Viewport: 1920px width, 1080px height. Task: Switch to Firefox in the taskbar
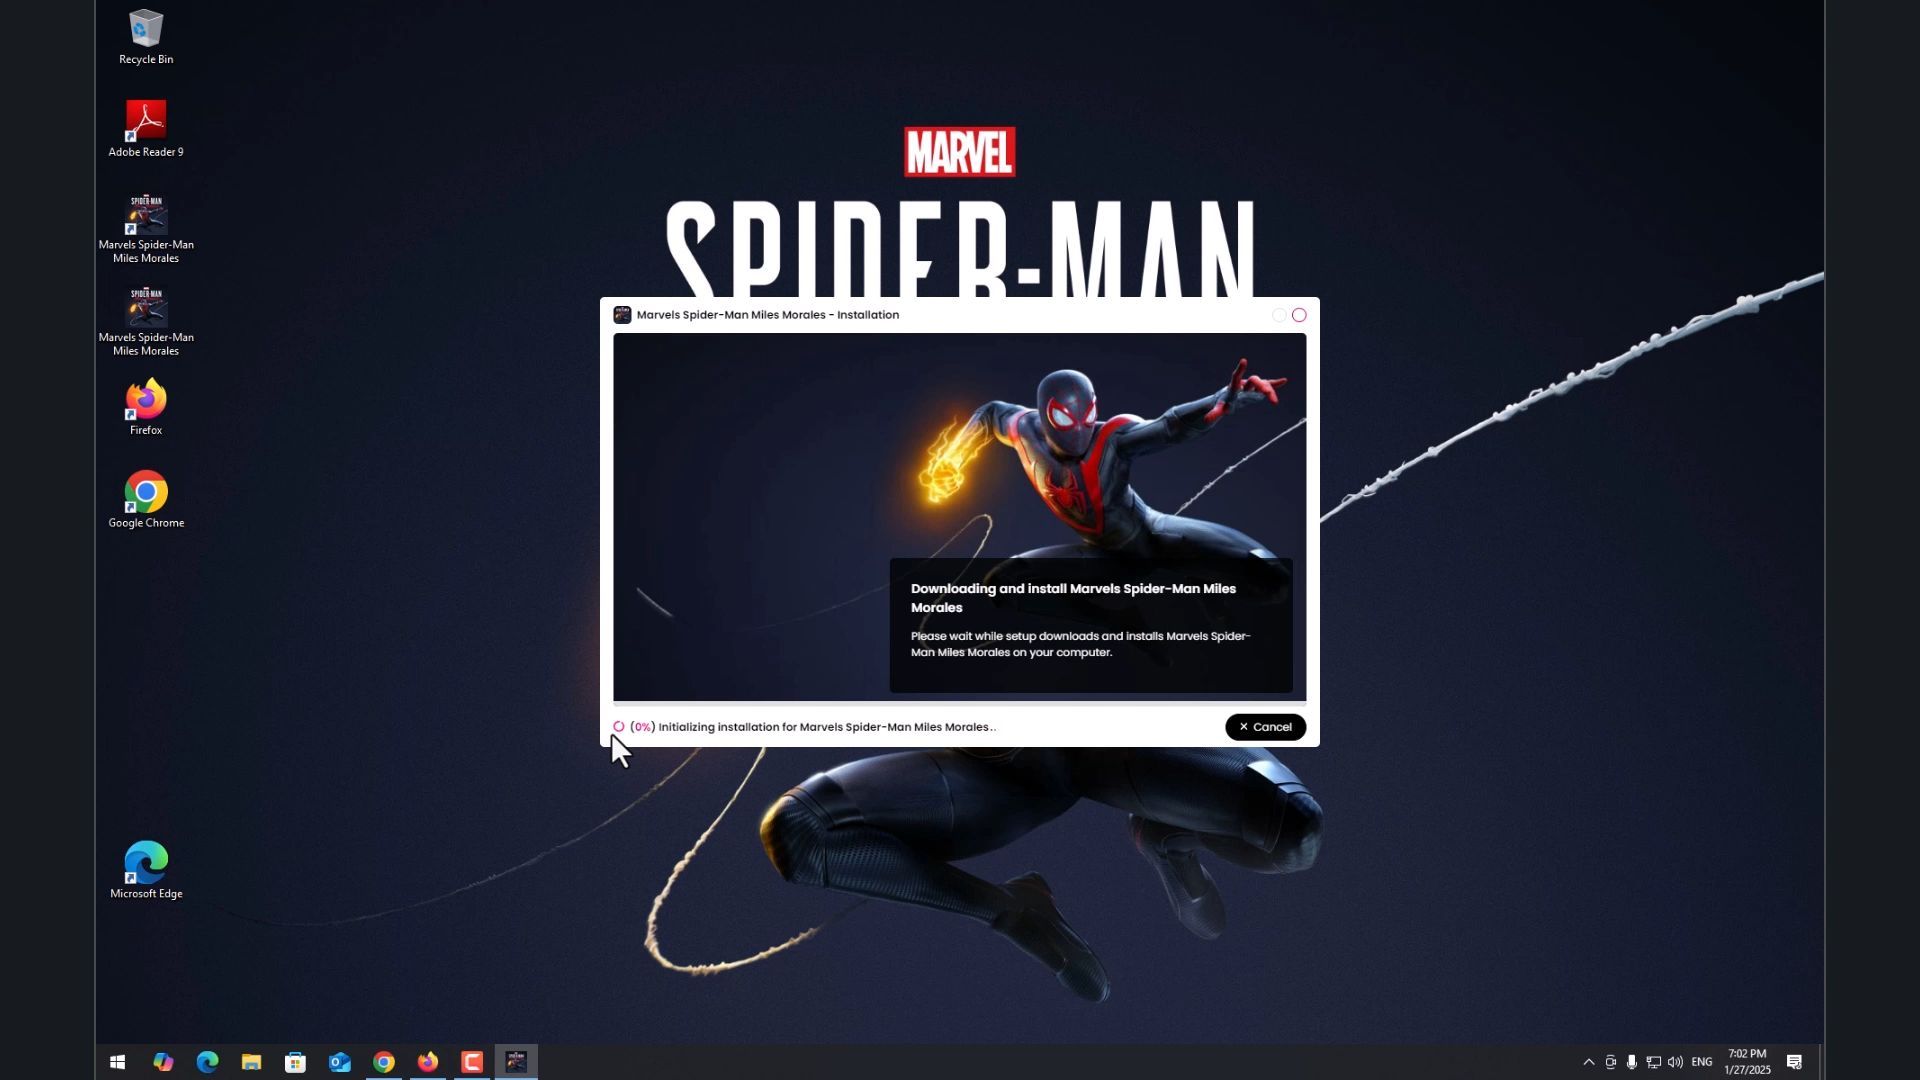[427, 1062]
